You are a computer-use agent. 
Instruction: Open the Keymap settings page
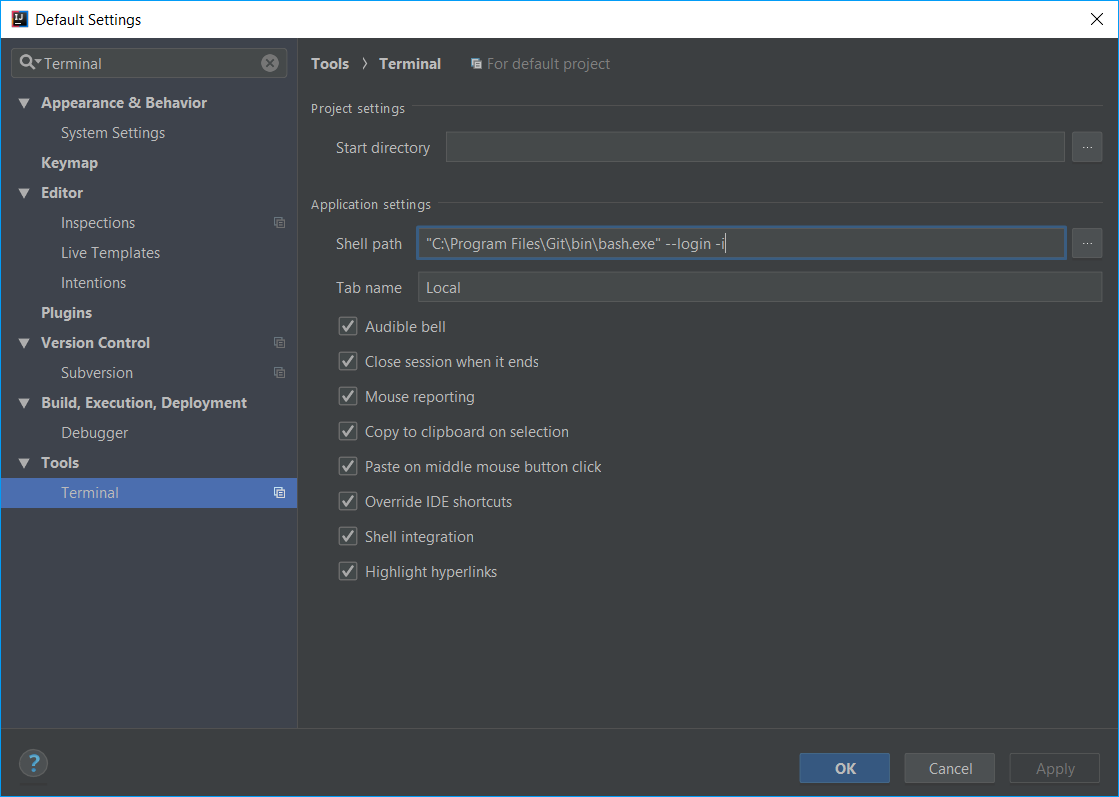point(69,163)
